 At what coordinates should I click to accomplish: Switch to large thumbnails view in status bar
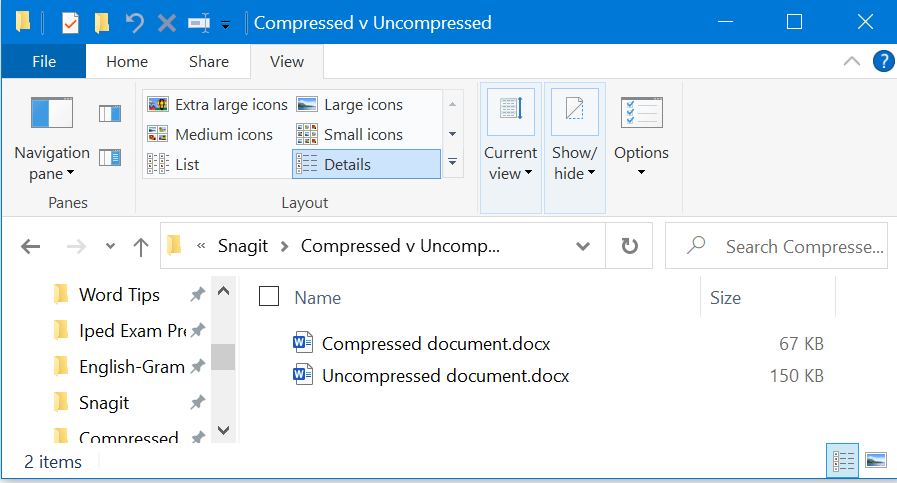(876, 460)
